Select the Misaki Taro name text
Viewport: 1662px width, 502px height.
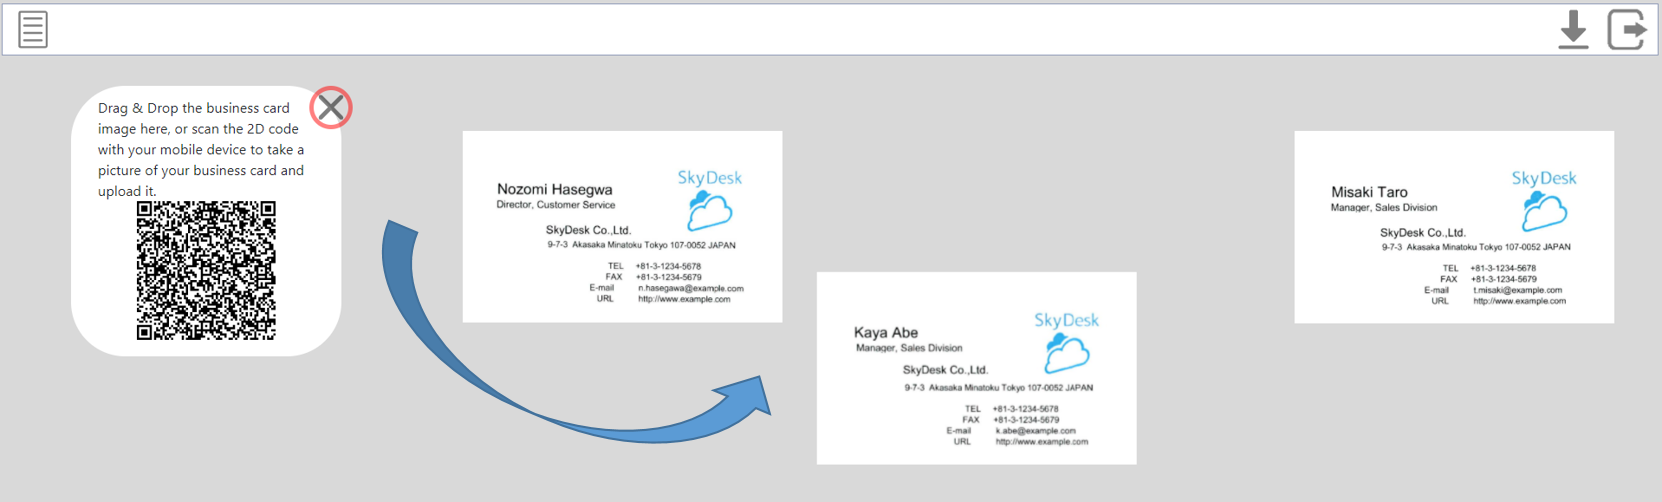click(x=1369, y=192)
